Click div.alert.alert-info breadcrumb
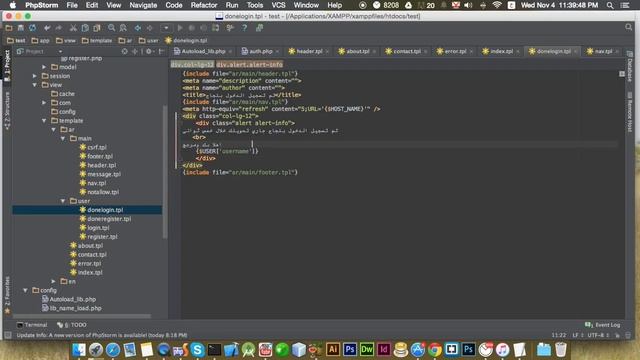This screenshot has width=640, height=360. coord(249,64)
